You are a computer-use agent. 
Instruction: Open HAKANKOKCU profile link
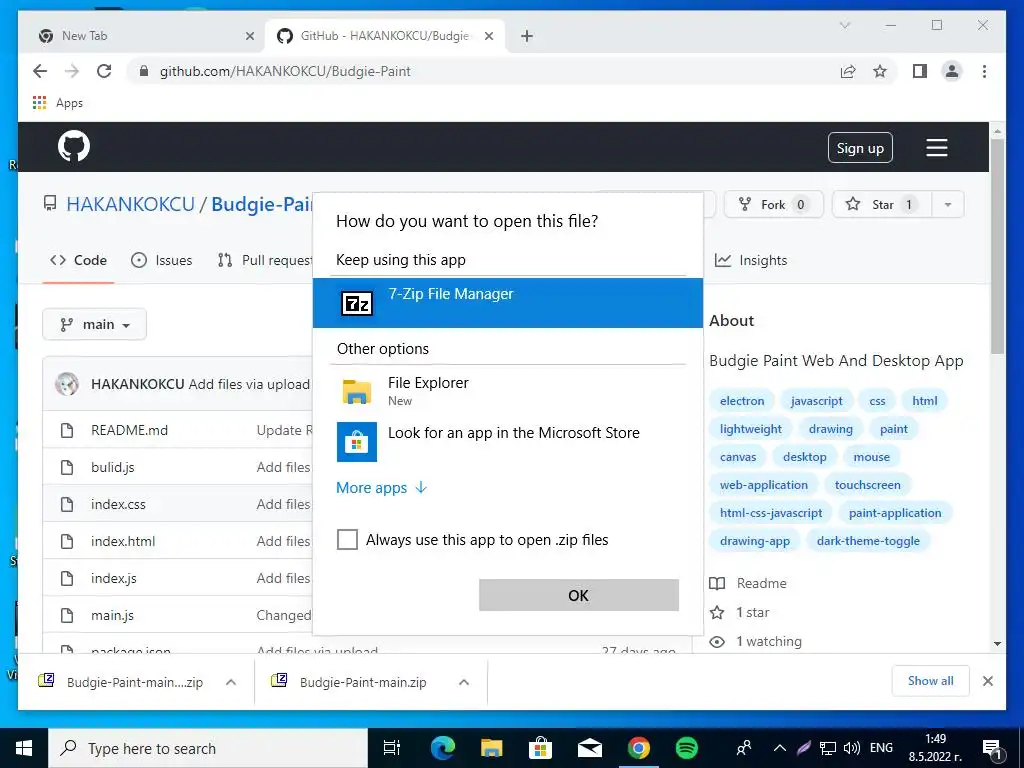[x=131, y=204]
